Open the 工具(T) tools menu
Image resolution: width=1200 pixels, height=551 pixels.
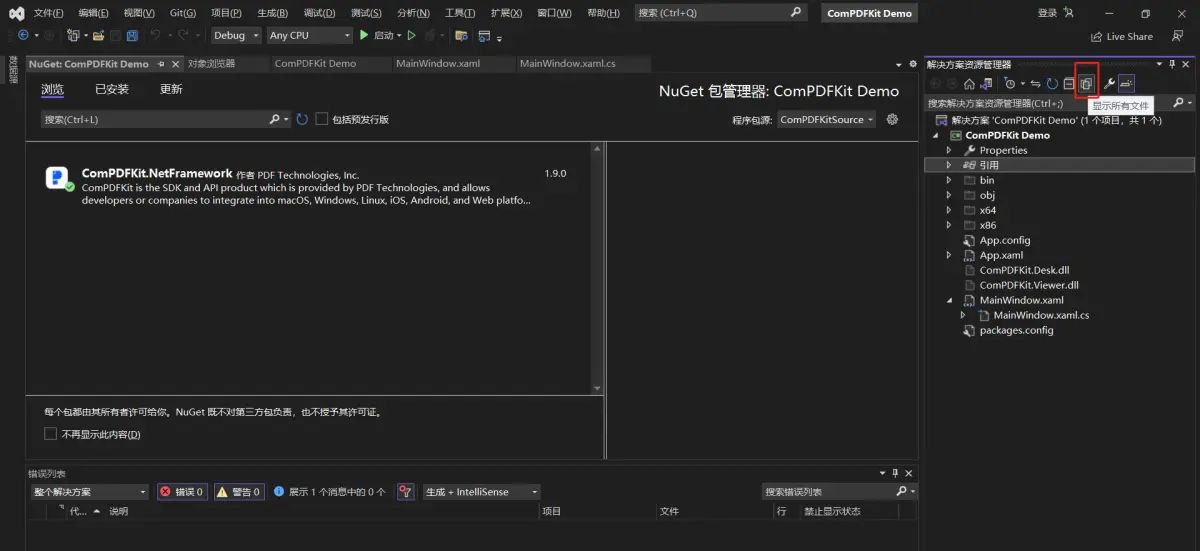click(x=459, y=13)
